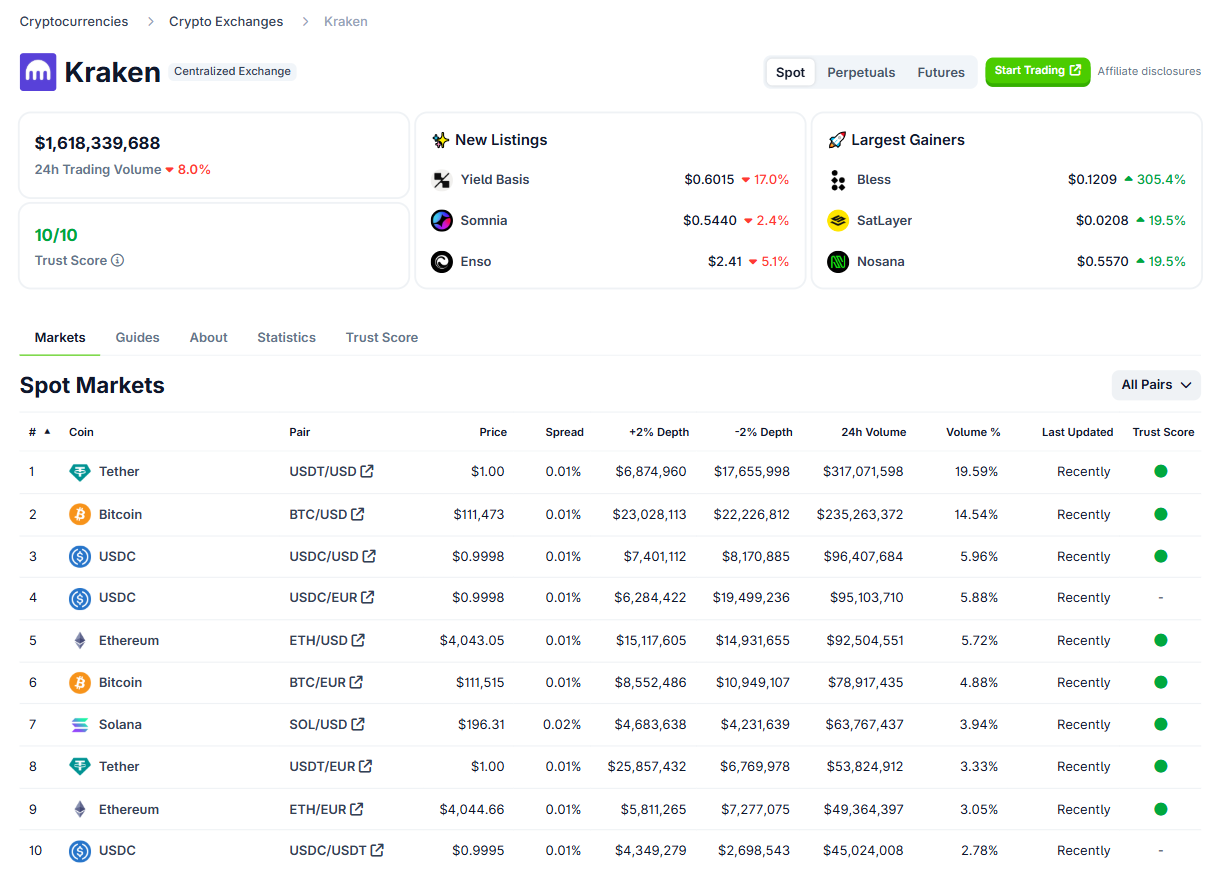The height and width of the screenshot is (869, 1211).
Task: Switch to Perpetuals market type
Action: [861, 73]
